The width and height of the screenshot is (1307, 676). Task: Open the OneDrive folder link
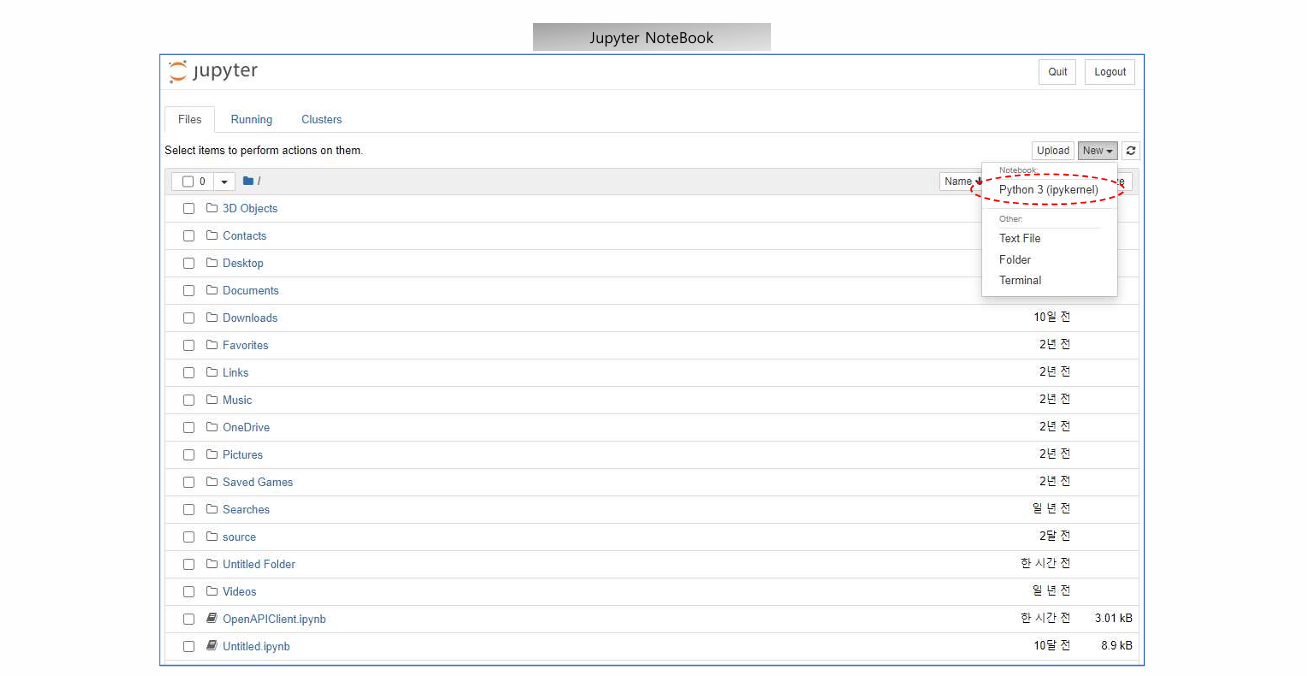[246, 427]
